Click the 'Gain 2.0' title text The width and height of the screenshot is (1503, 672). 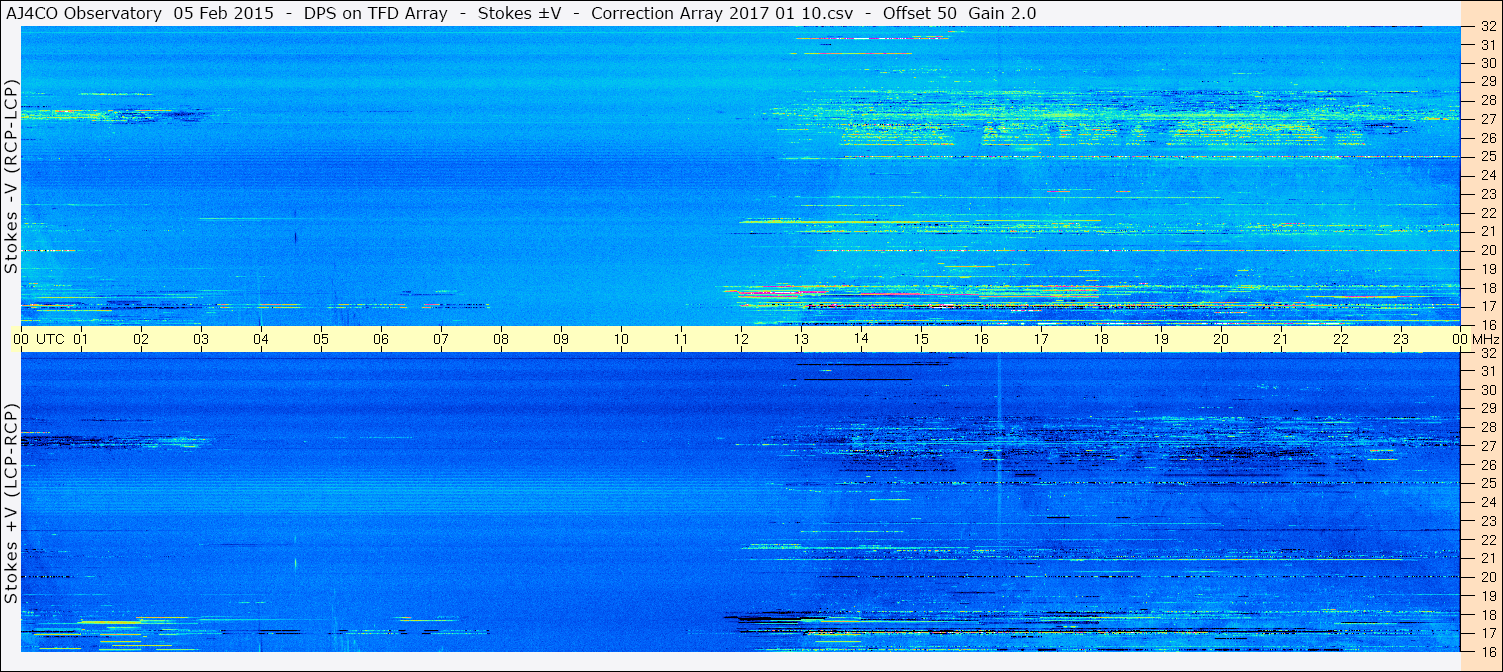1002,13
